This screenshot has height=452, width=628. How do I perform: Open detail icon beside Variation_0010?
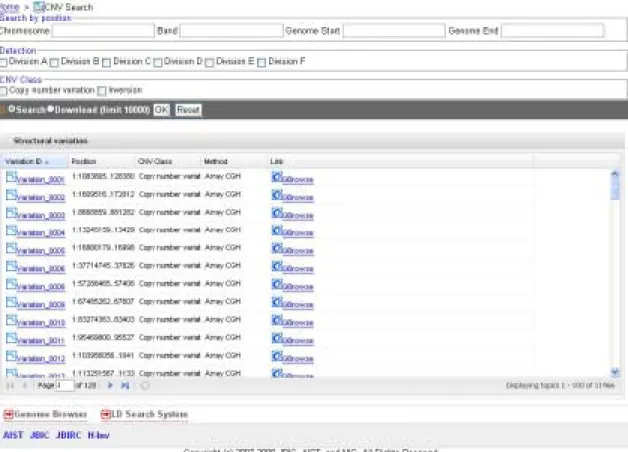coord(11,320)
